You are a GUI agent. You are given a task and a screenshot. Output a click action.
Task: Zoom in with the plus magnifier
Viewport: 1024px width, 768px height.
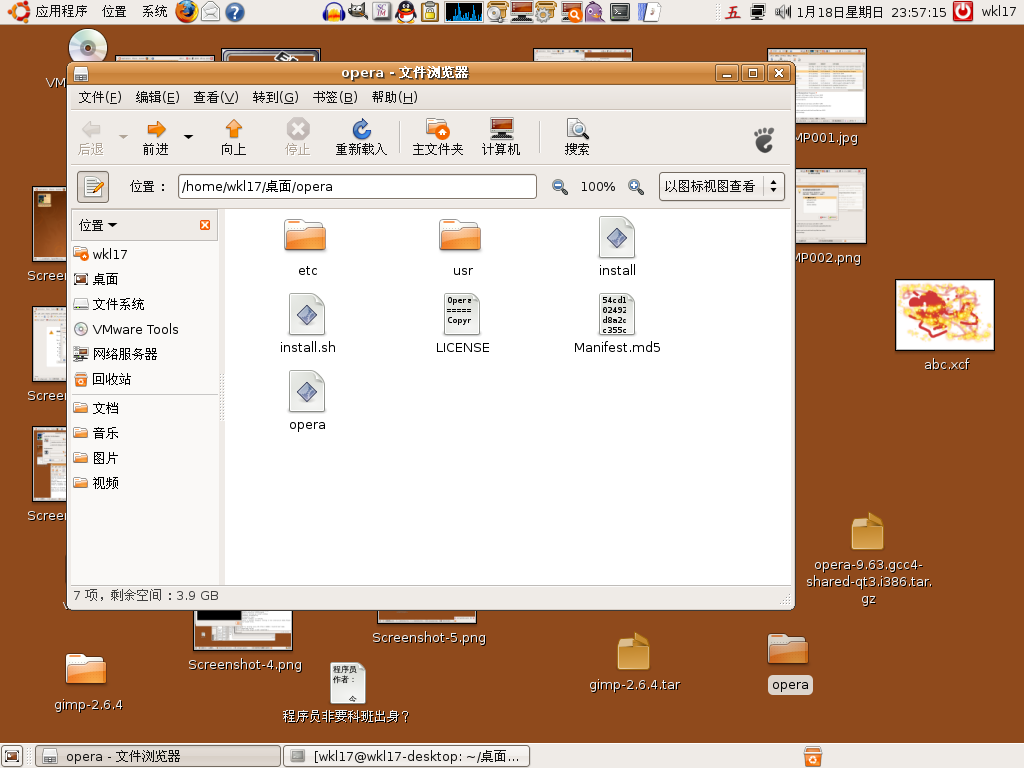point(635,187)
